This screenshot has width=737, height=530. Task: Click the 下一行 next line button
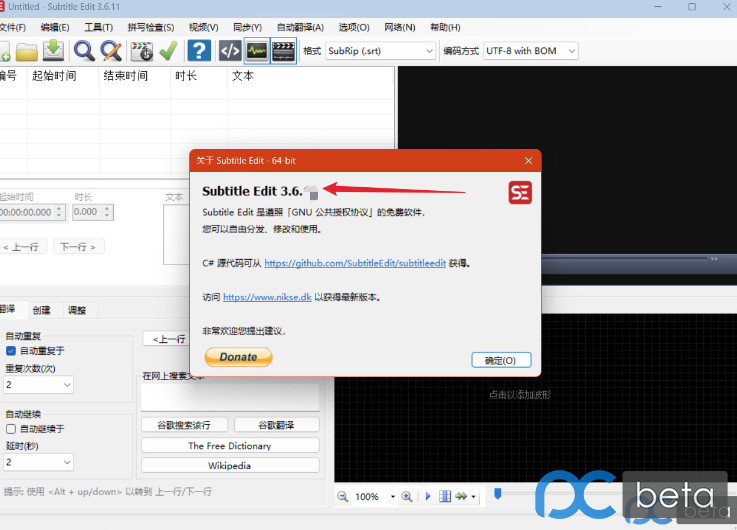[x=78, y=247]
